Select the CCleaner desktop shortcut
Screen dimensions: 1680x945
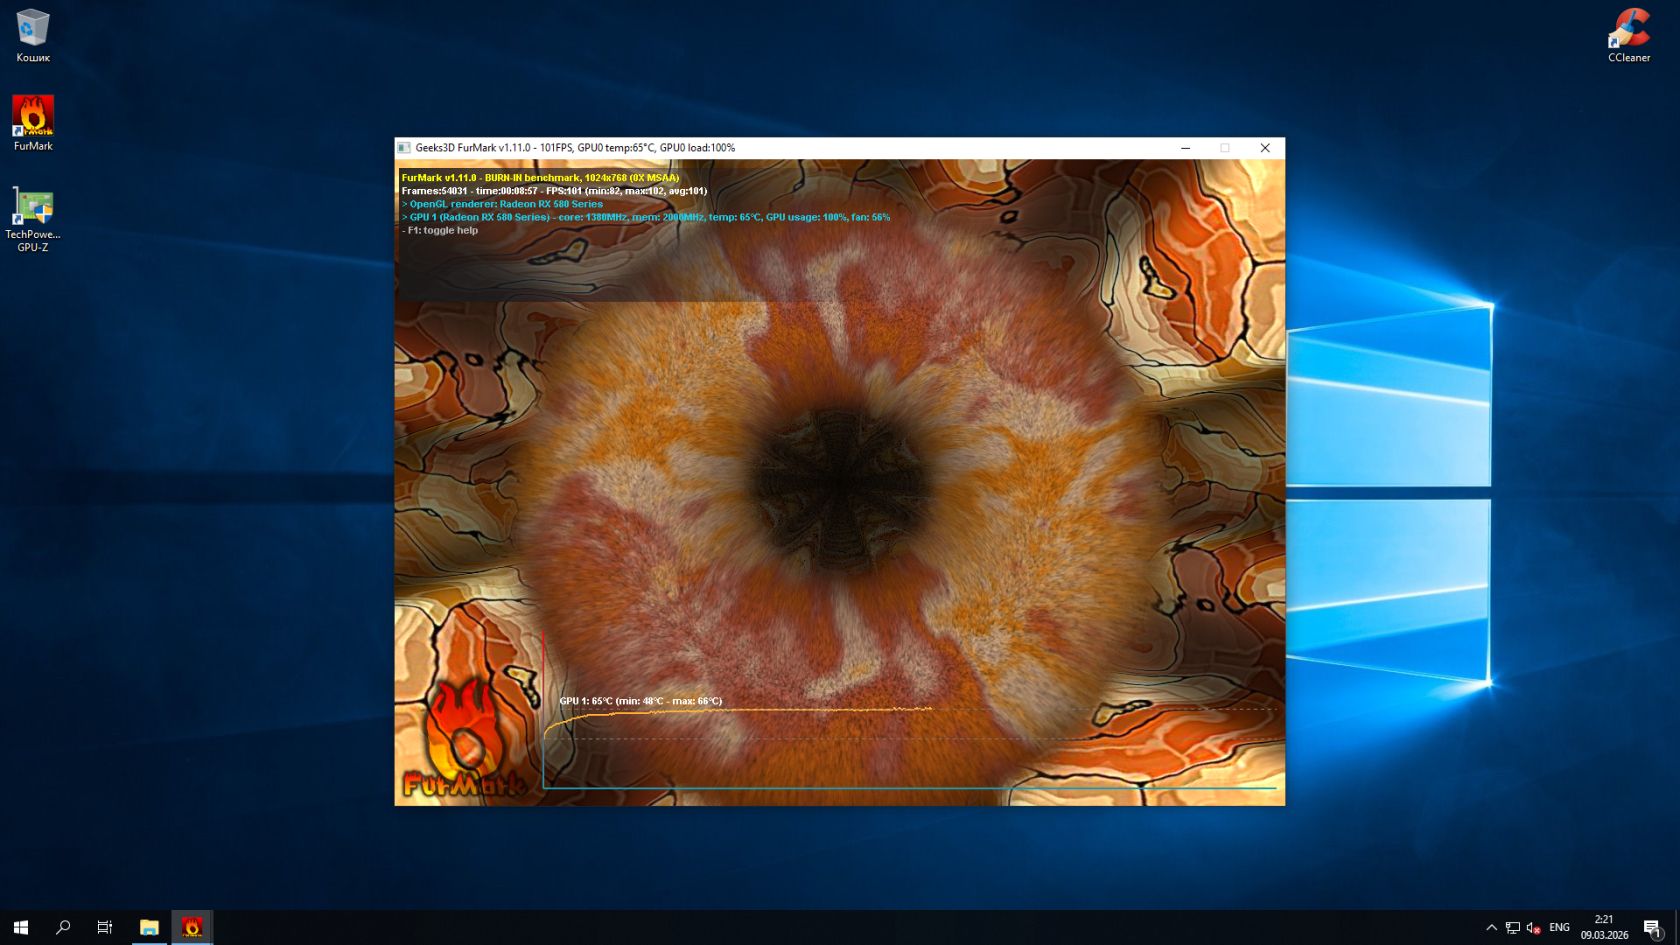pyautogui.click(x=1629, y=35)
